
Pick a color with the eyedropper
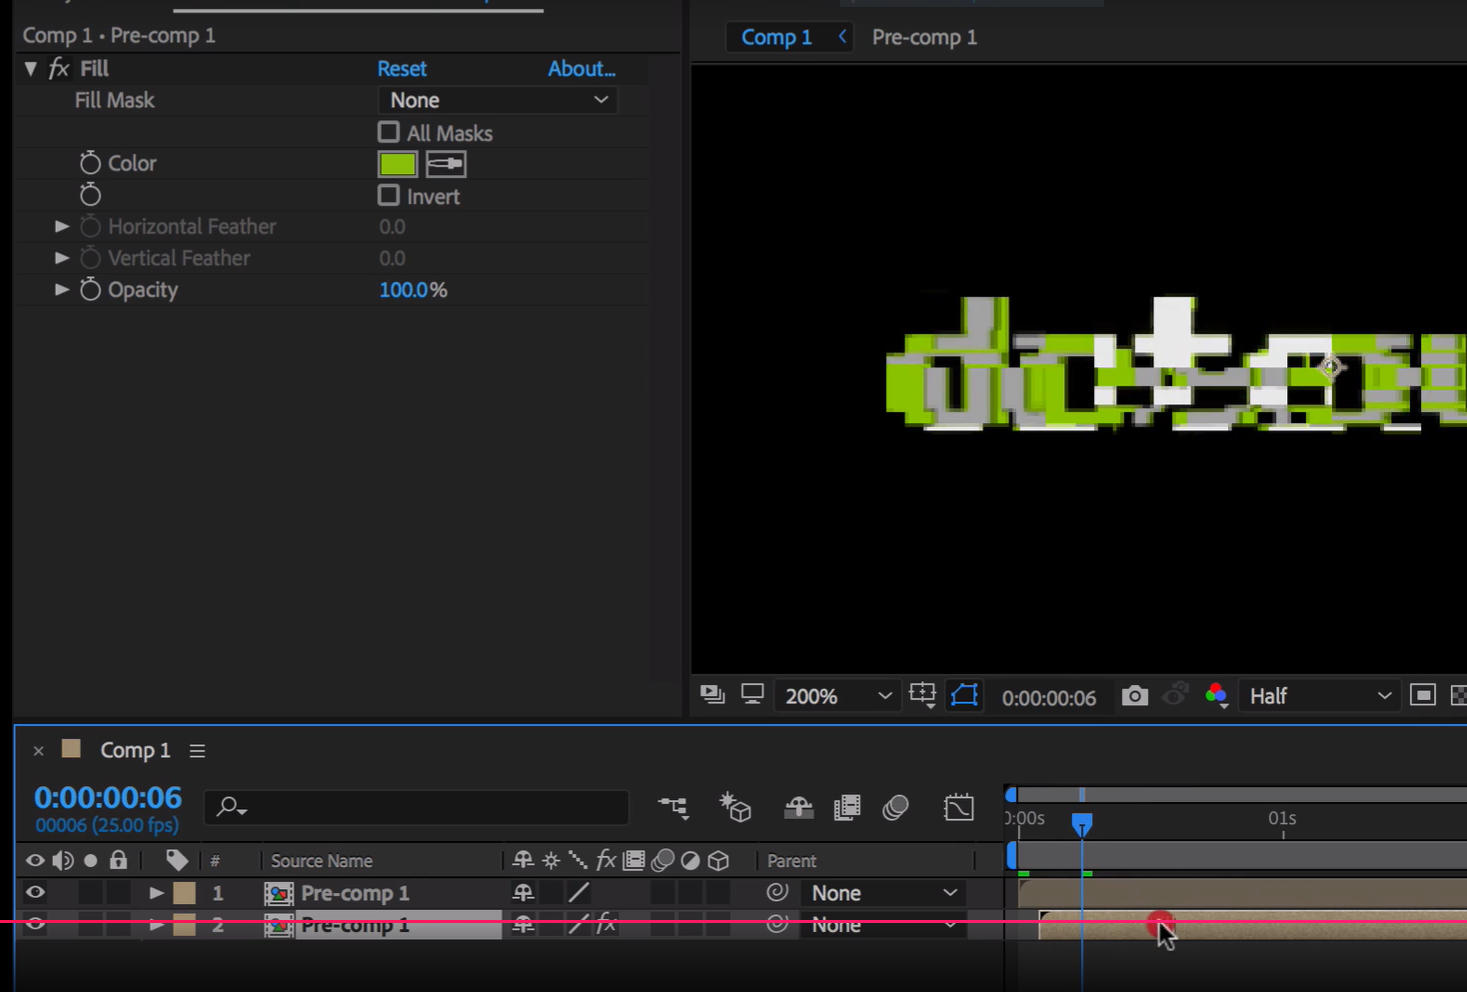pyautogui.click(x=445, y=163)
